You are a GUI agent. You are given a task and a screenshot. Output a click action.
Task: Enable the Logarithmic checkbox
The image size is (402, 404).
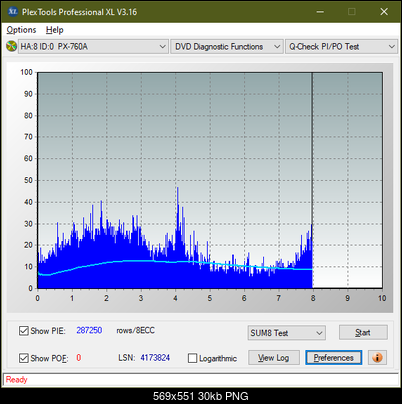(192, 358)
